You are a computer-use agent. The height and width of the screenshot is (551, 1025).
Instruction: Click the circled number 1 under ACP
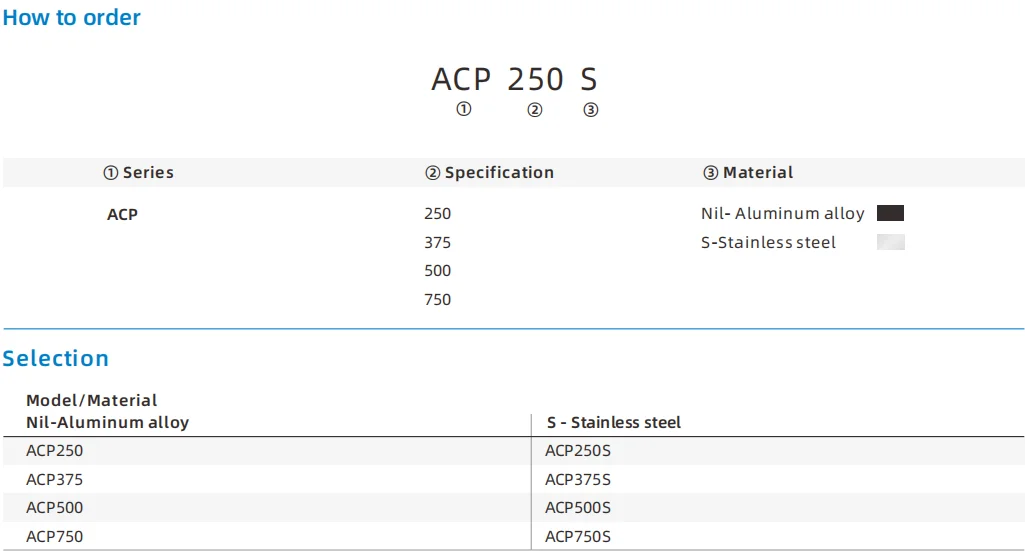(463, 110)
